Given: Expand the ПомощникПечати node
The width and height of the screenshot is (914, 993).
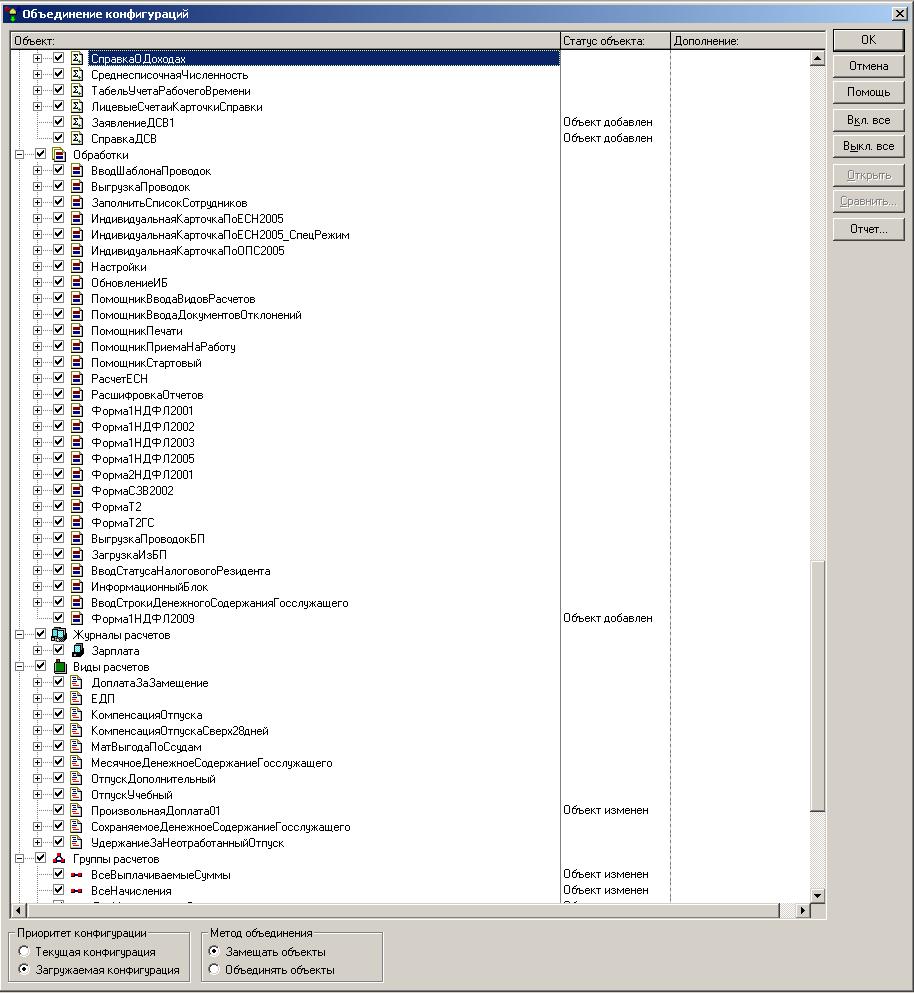Looking at the screenshot, I should pos(38,331).
